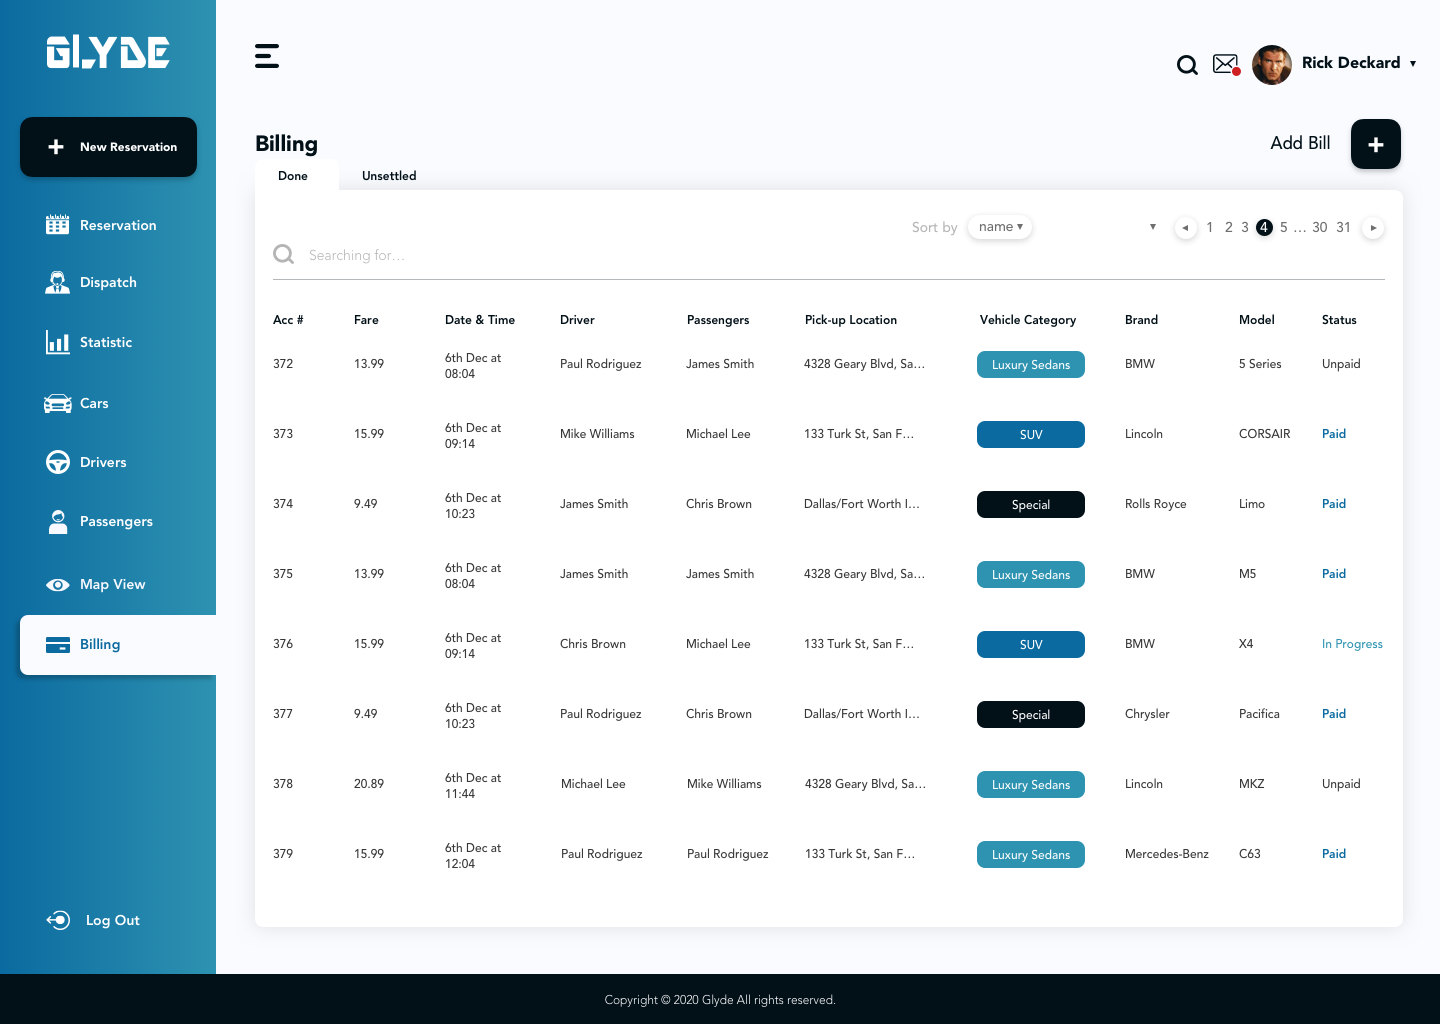The image size is (1440, 1024).
Task: Click the plus Add Bill button
Action: coord(1376,144)
